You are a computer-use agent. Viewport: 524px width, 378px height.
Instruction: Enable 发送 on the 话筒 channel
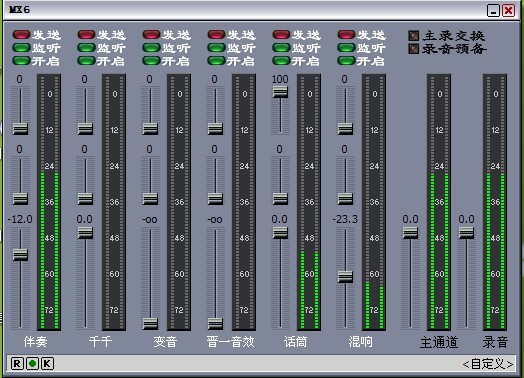[x=281, y=35]
